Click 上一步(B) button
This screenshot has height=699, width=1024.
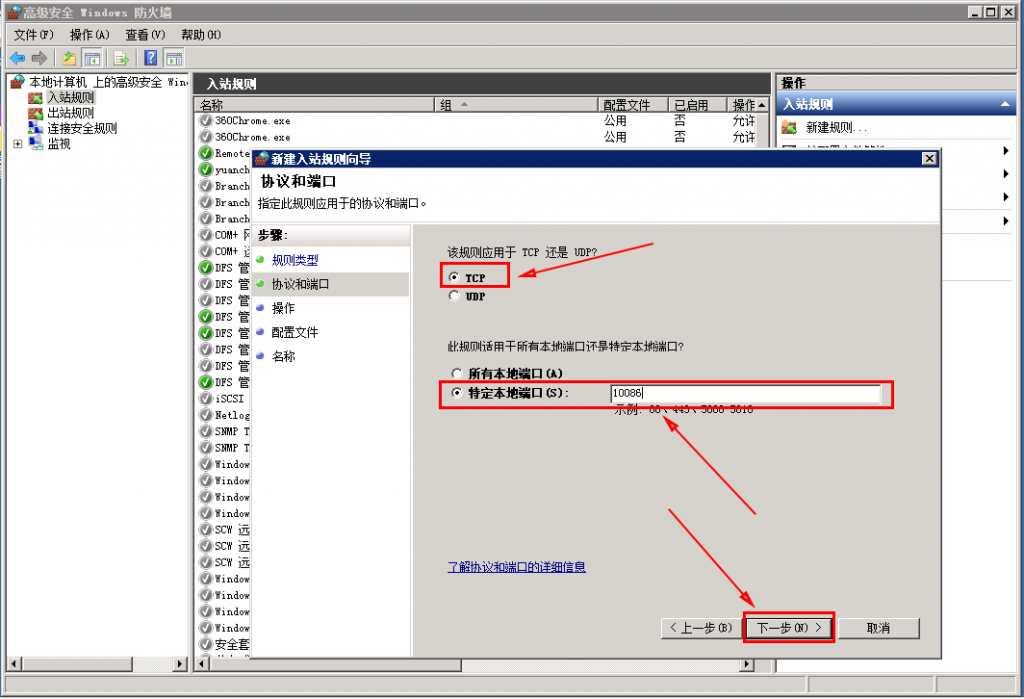click(x=701, y=628)
